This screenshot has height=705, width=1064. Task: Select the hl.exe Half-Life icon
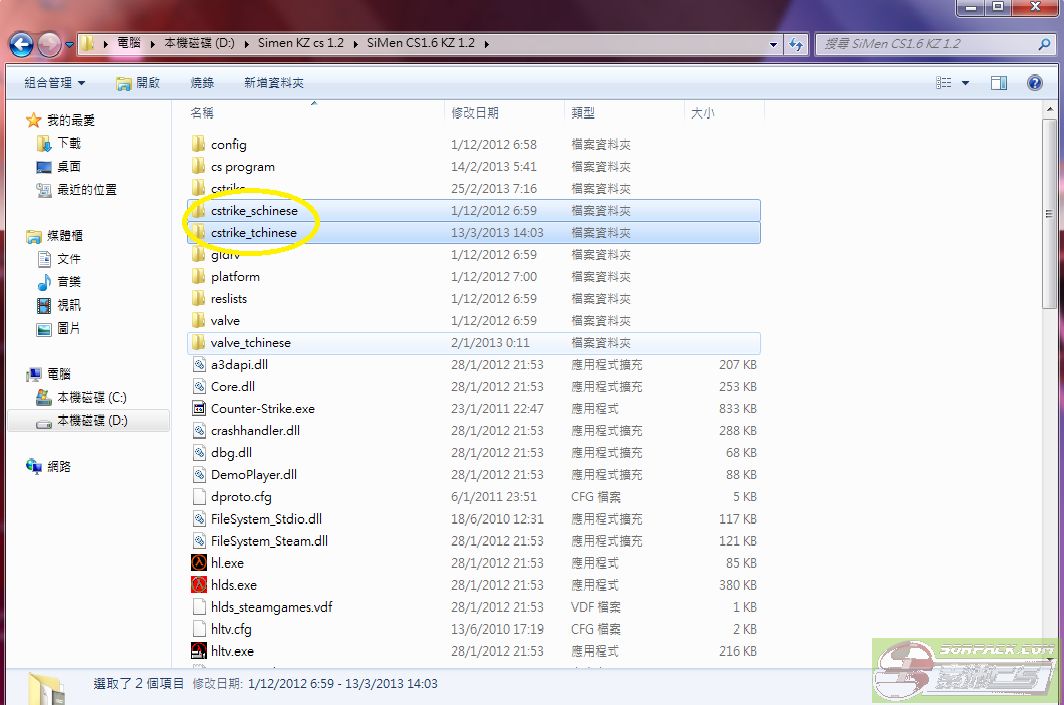click(x=199, y=563)
